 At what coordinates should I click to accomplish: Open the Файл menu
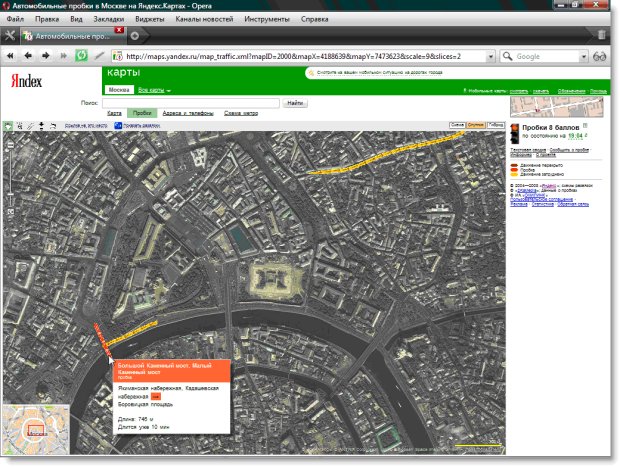click(x=15, y=19)
